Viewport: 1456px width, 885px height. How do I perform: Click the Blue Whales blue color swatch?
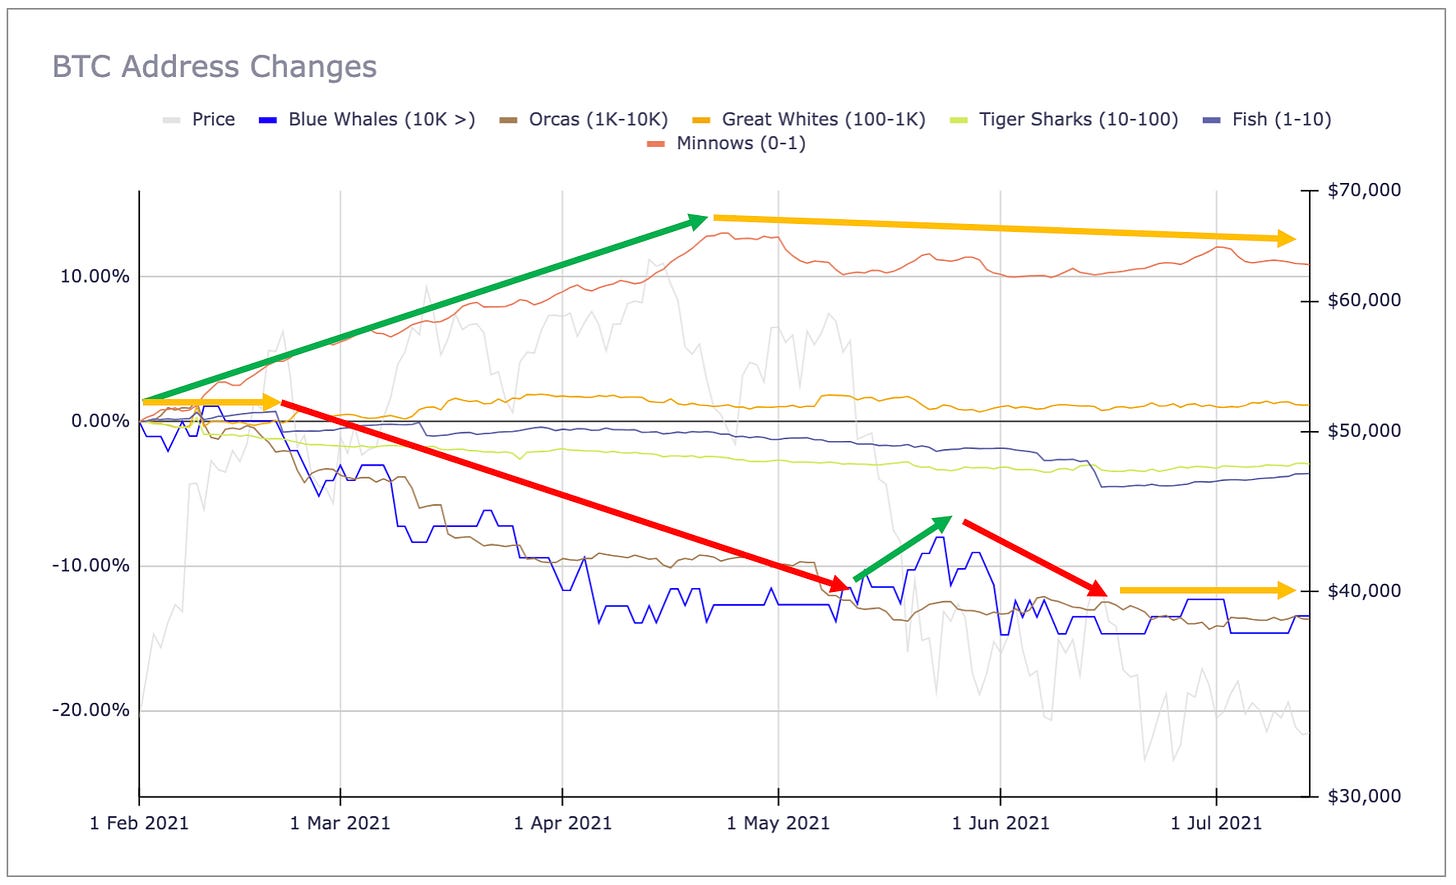267,120
